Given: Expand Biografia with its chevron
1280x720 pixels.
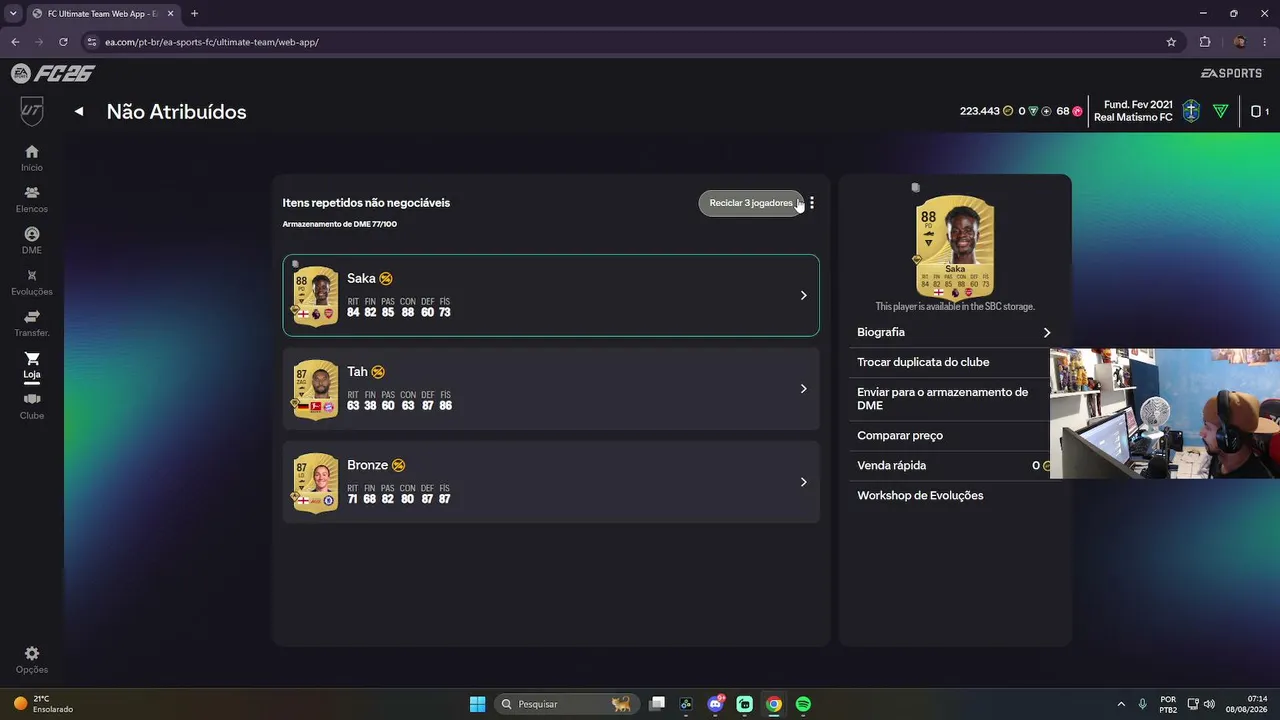Looking at the screenshot, I should 1047,332.
